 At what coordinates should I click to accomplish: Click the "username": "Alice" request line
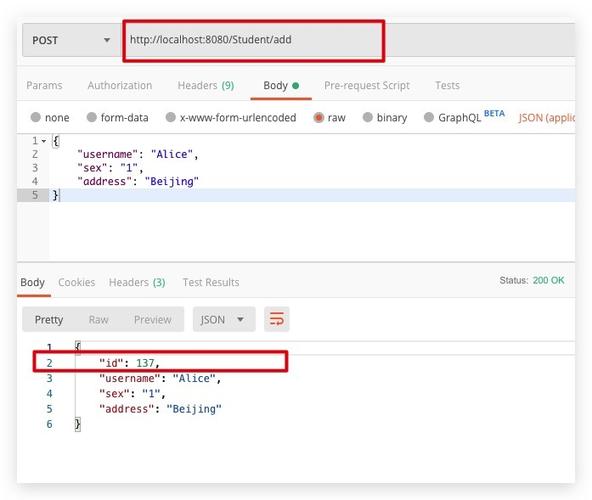click(x=137, y=154)
